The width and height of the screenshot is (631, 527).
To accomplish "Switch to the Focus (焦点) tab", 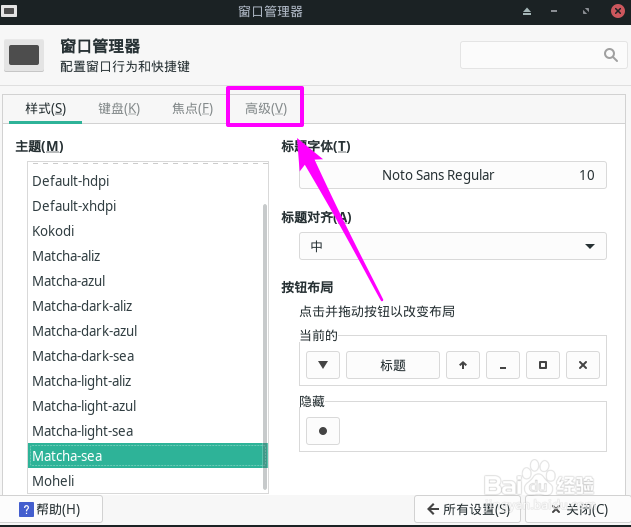I will coord(192,109).
